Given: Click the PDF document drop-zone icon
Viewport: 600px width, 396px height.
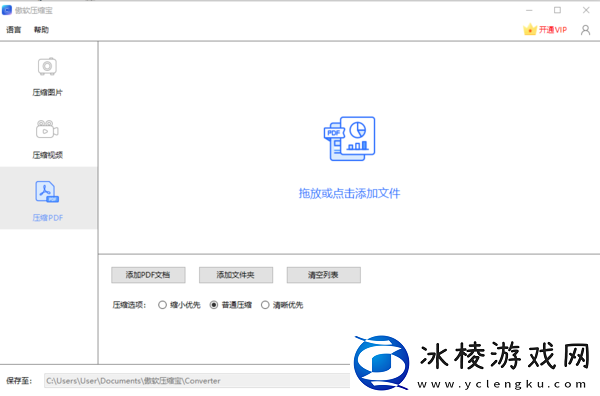Looking at the screenshot, I should tap(349, 139).
